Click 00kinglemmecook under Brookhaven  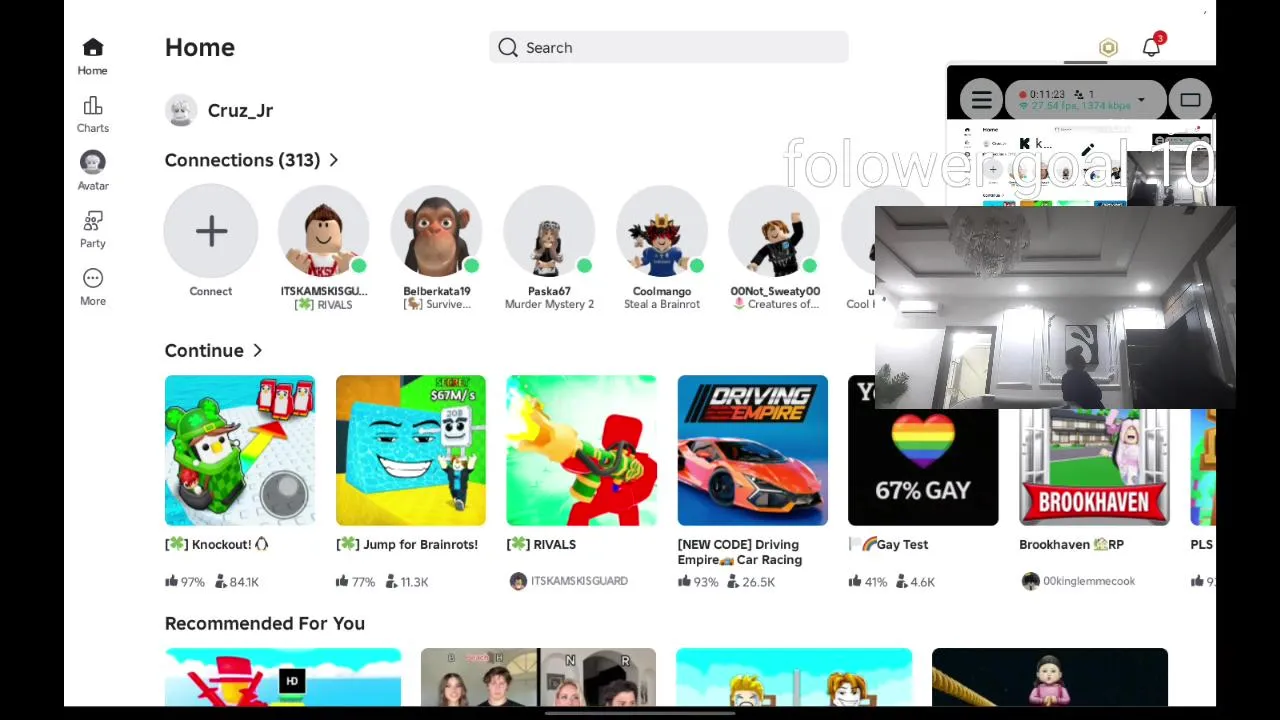pos(1078,581)
